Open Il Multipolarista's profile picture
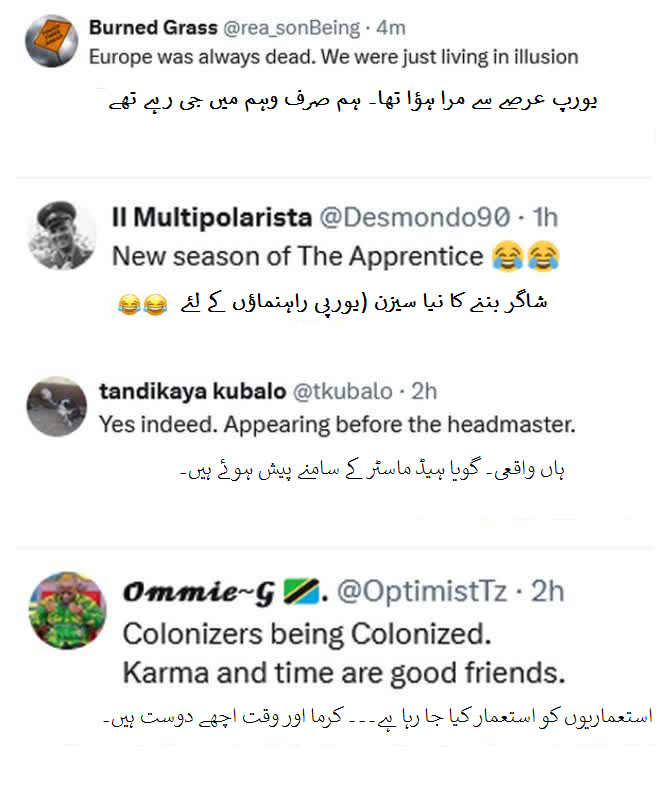Viewport: 668px width, 791px height. (60, 236)
